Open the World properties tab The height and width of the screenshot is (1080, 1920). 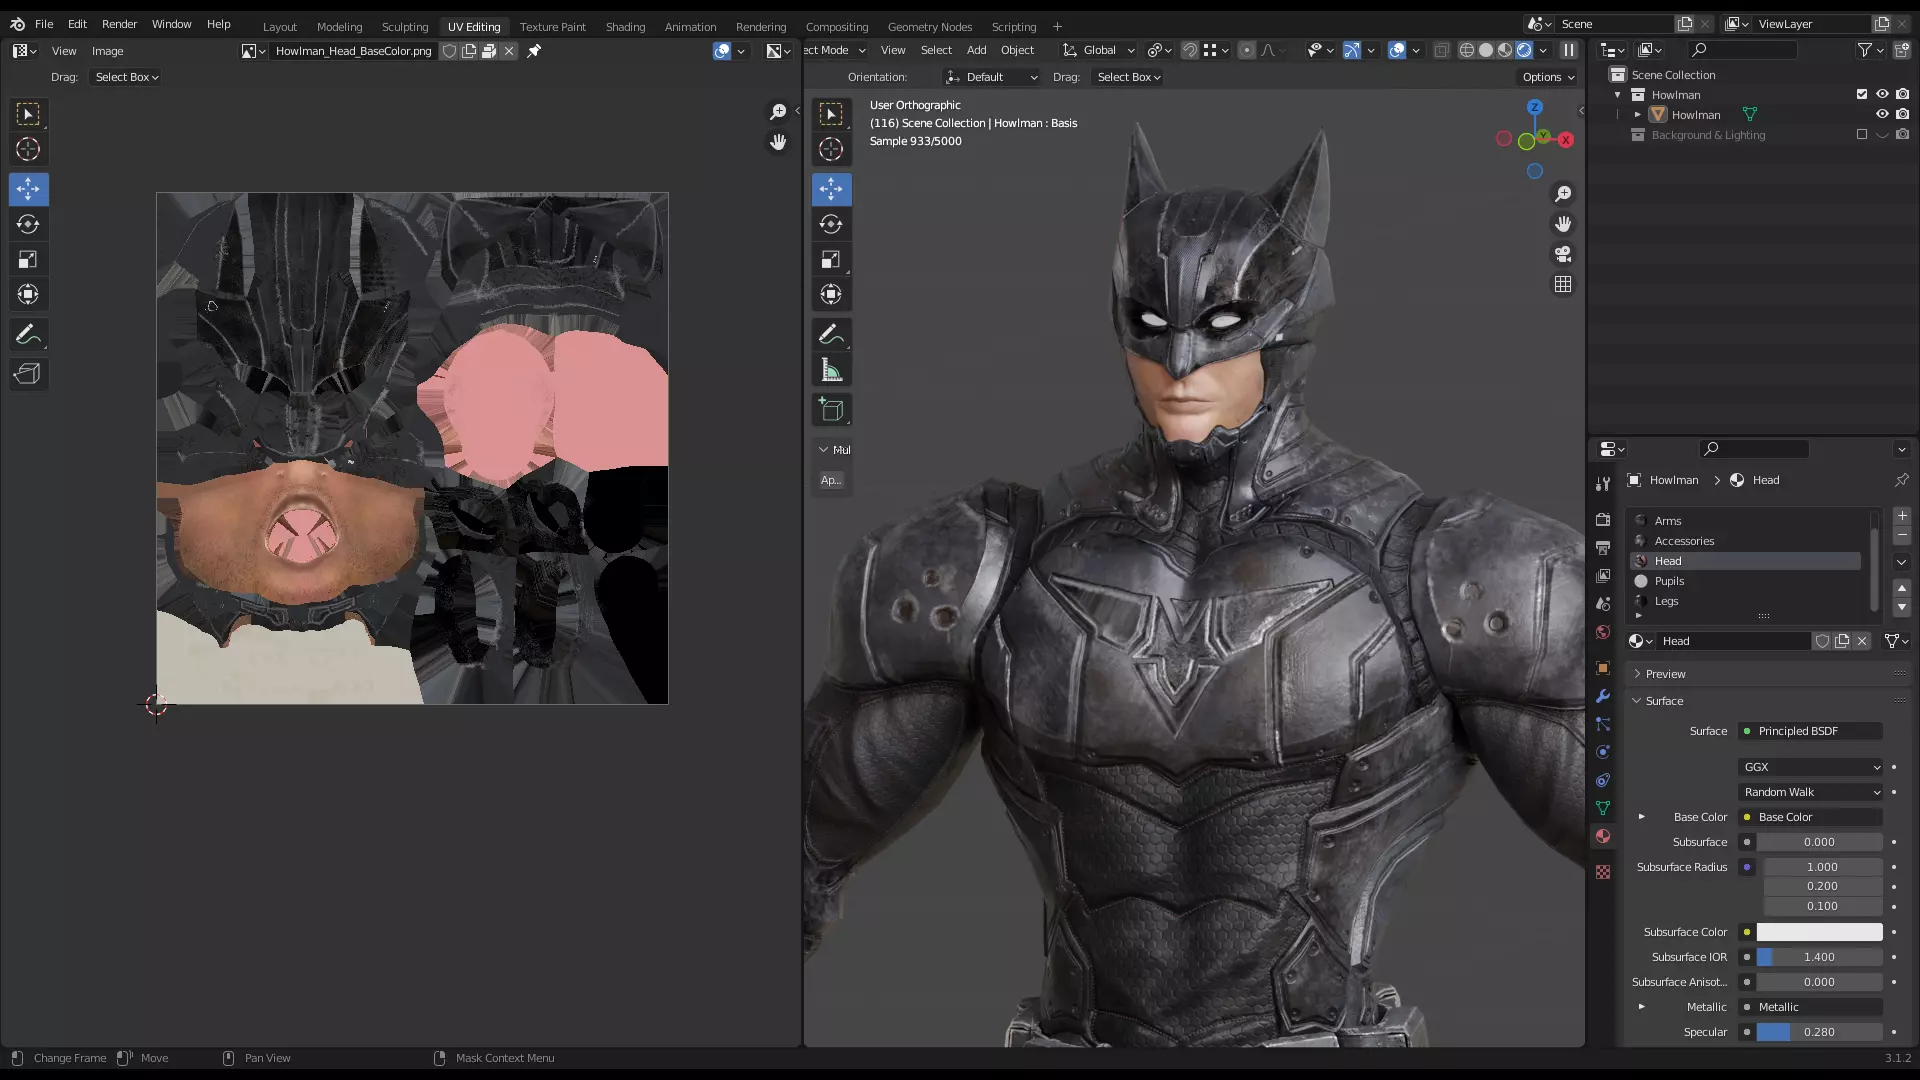1603,632
